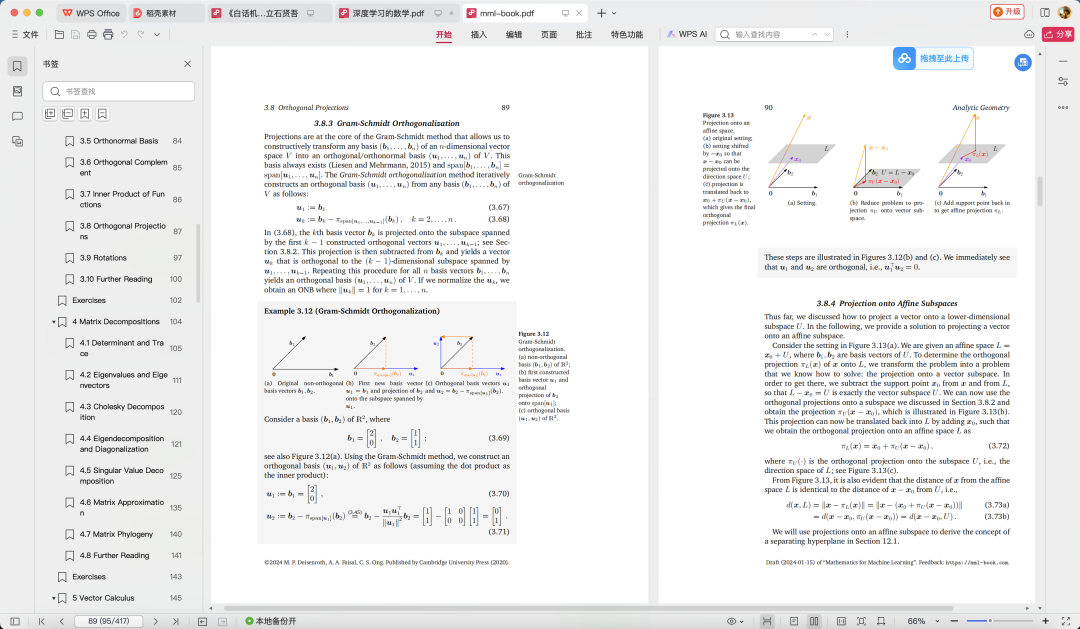This screenshot has height=629, width=1080.
Task: Switch to the WPS Office home tab
Action: tap(90, 13)
